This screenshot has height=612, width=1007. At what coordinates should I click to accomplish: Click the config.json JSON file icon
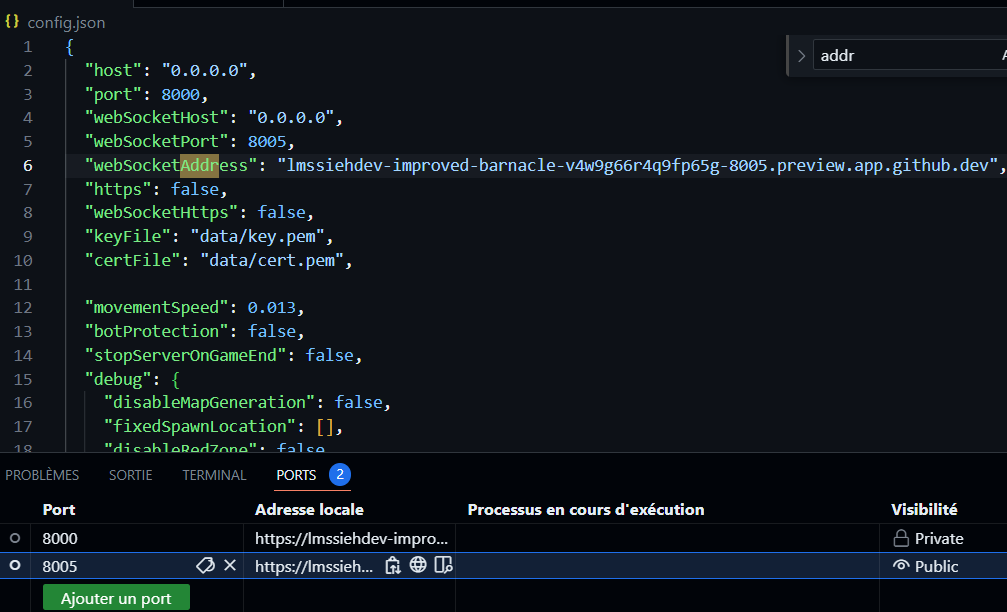pos(12,21)
